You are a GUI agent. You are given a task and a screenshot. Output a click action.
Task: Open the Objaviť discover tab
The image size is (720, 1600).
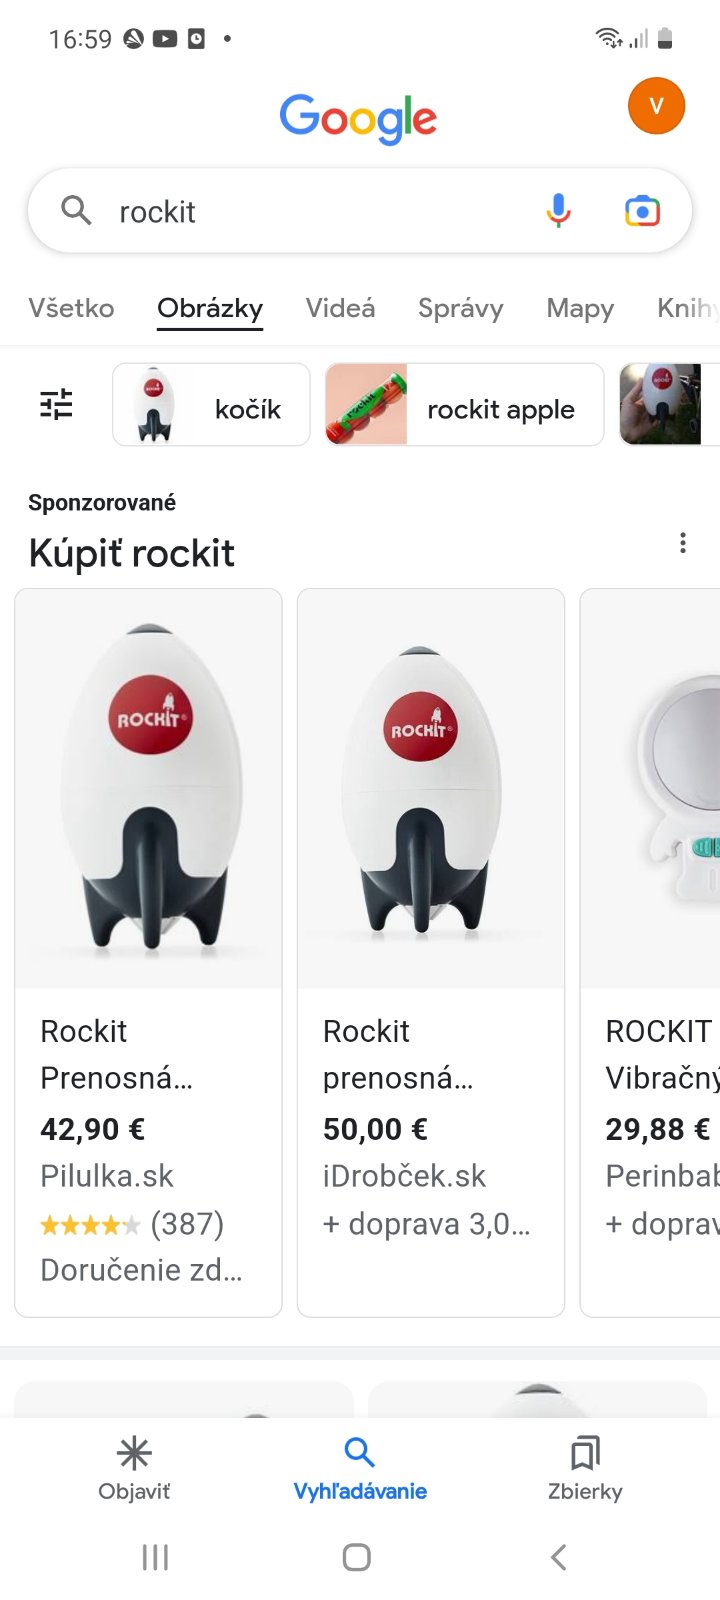(134, 1468)
